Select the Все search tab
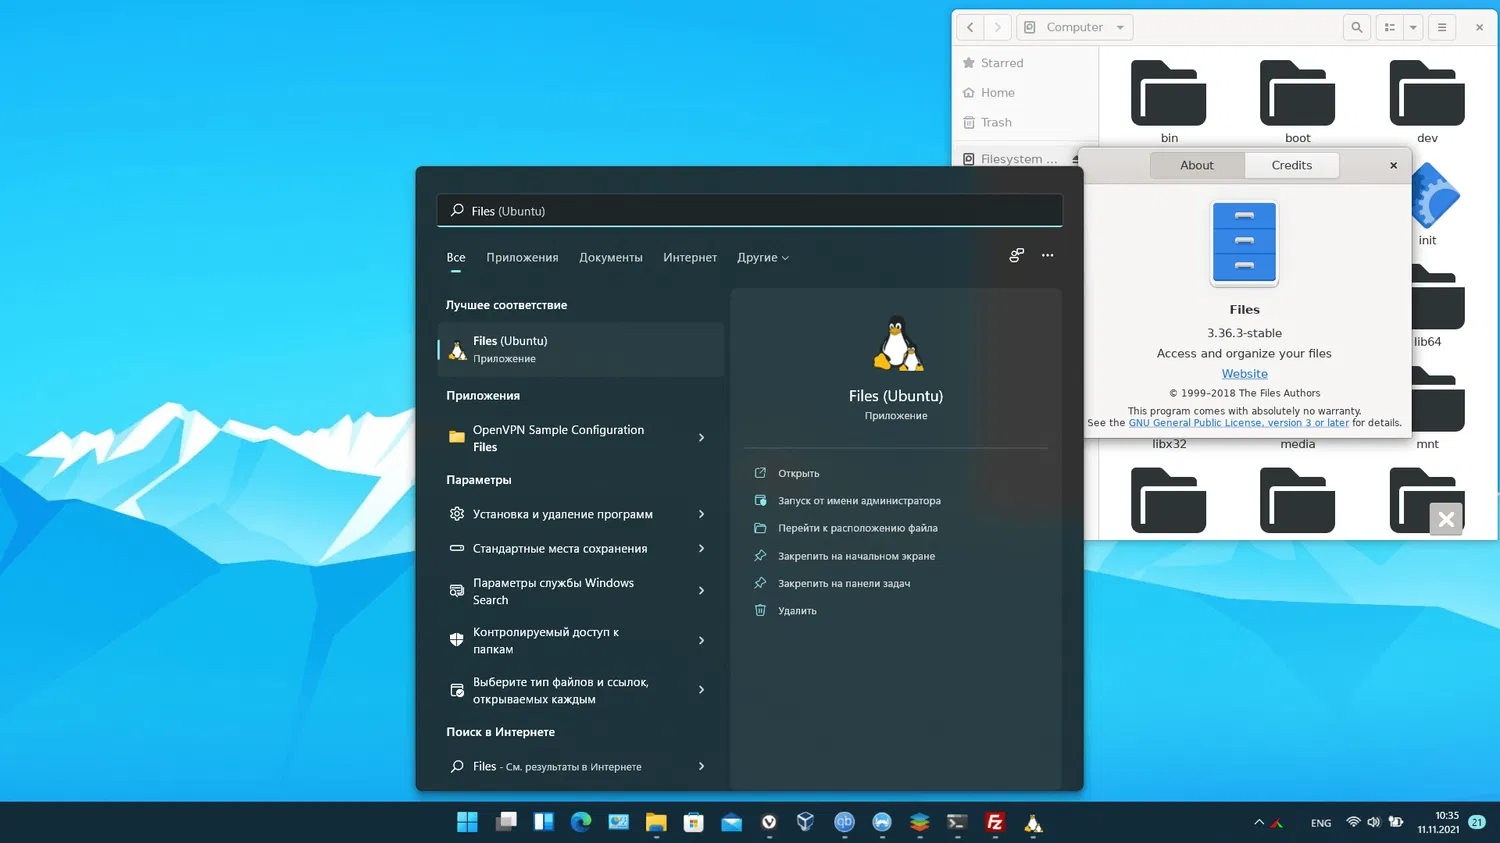 456,258
